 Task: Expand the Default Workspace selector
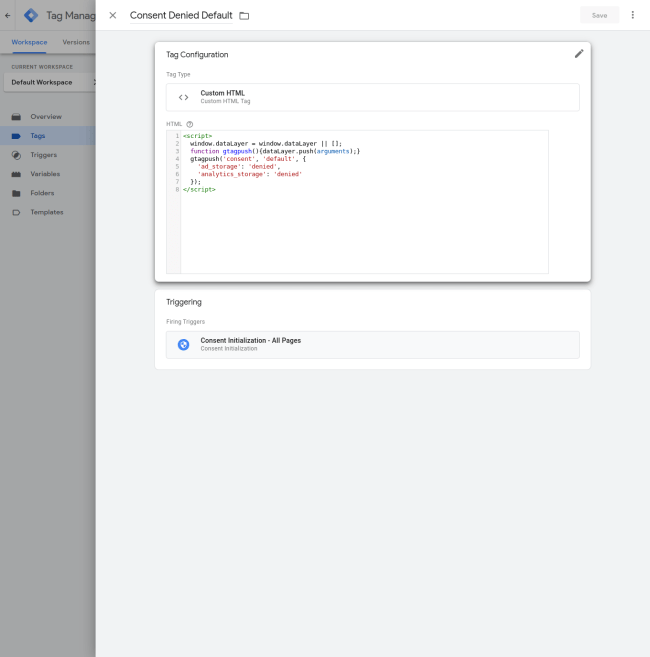click(x=50, y=82)
